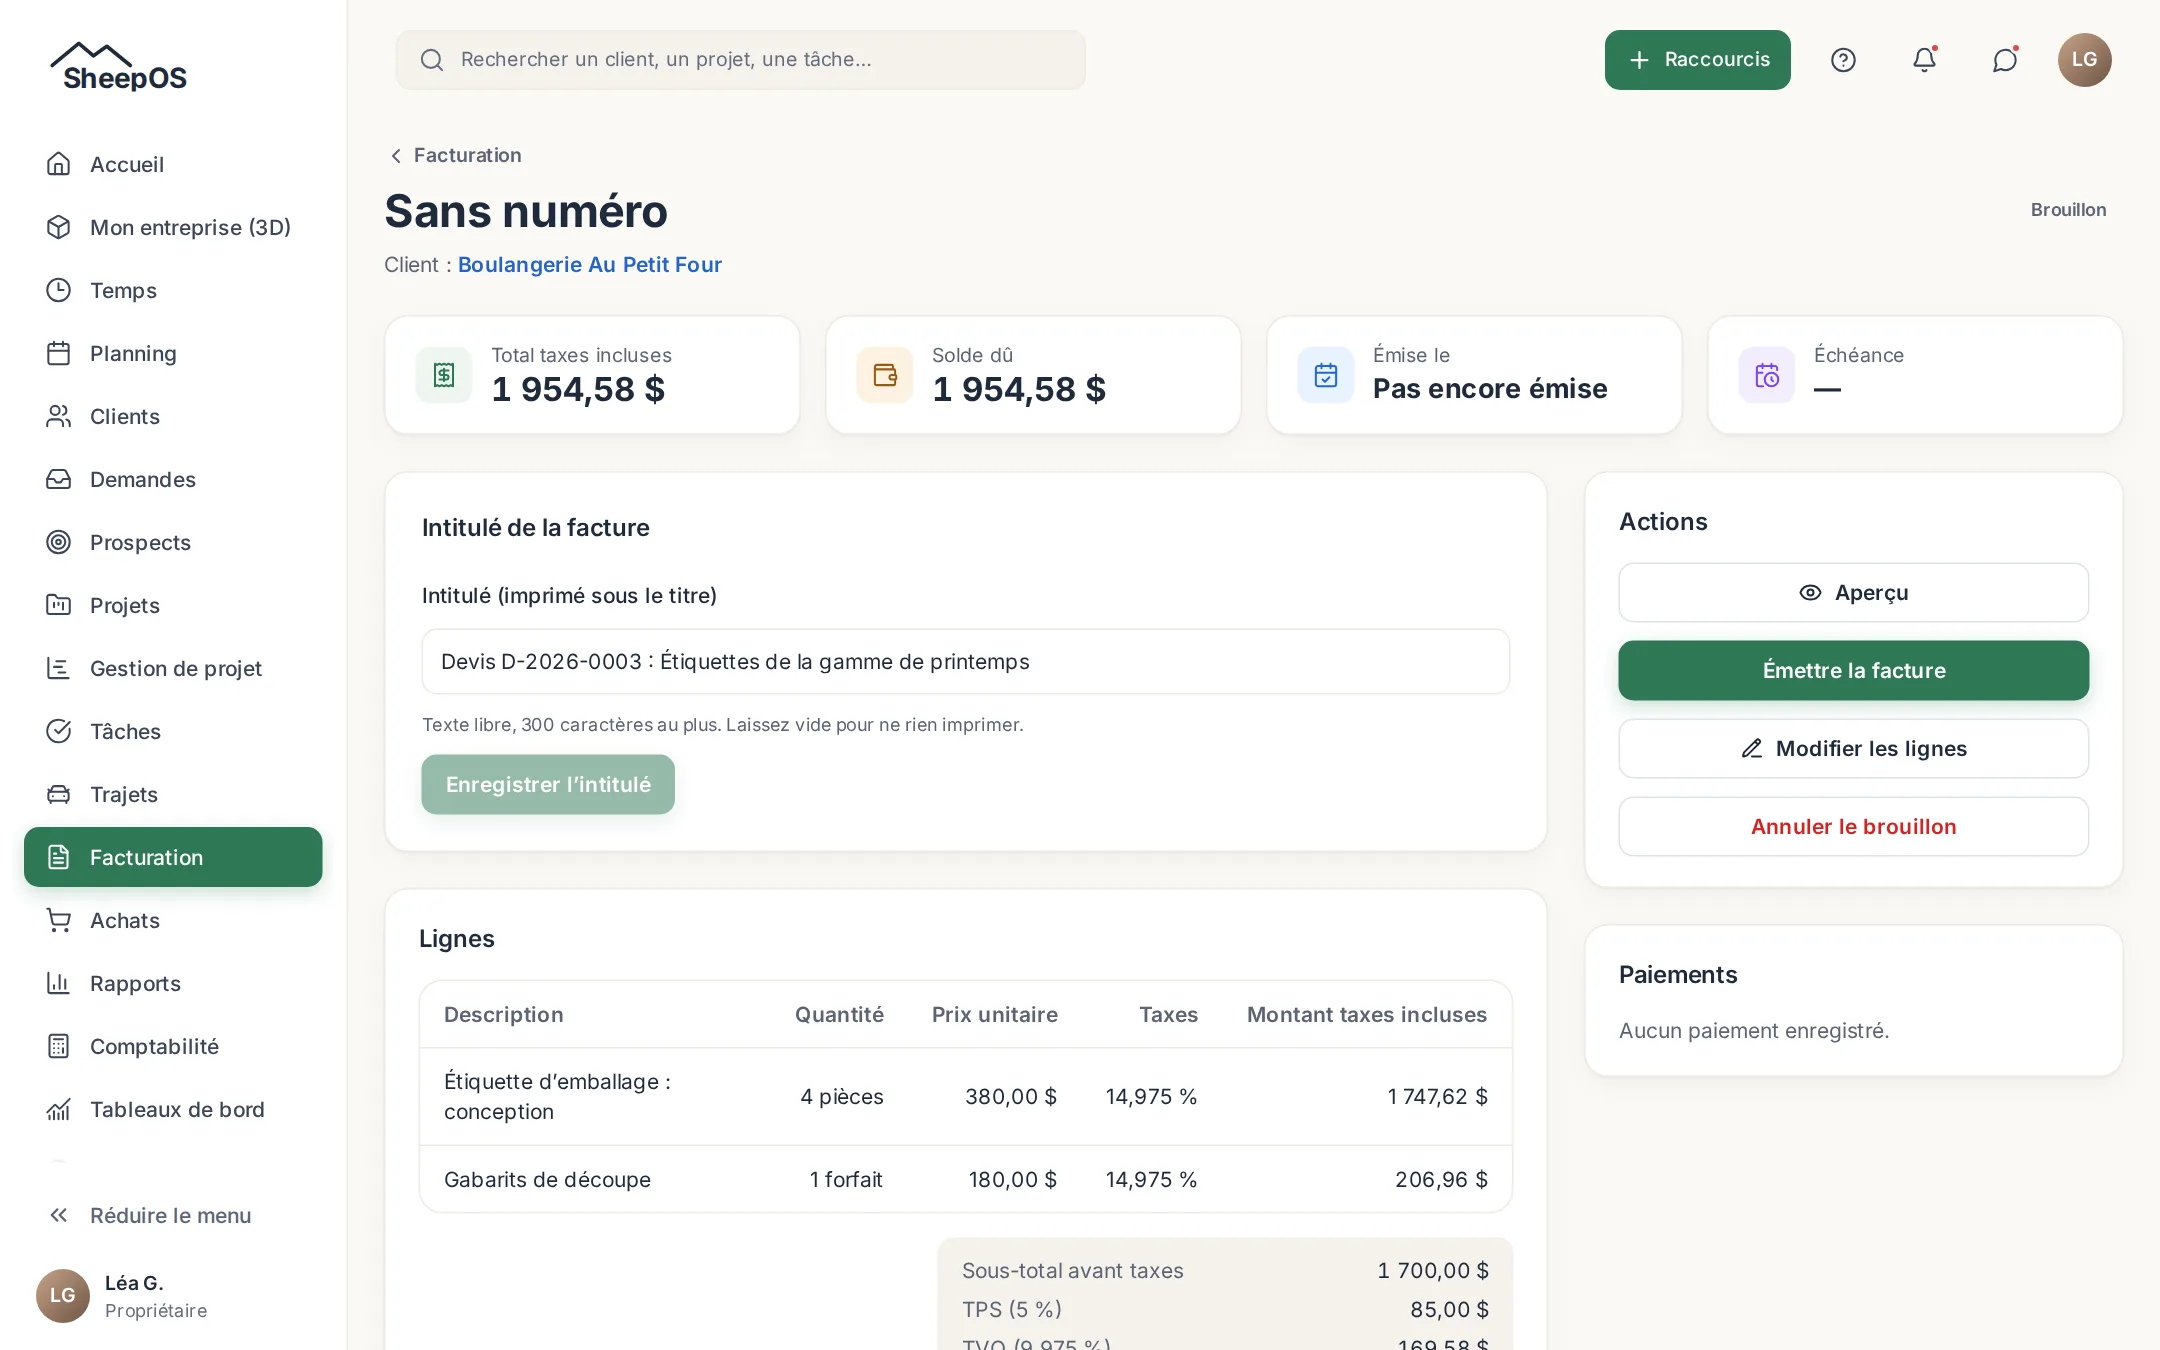Go to Comptabilité
2160x1350 pixels.
pyautogui.click(x=173, y=1046)
